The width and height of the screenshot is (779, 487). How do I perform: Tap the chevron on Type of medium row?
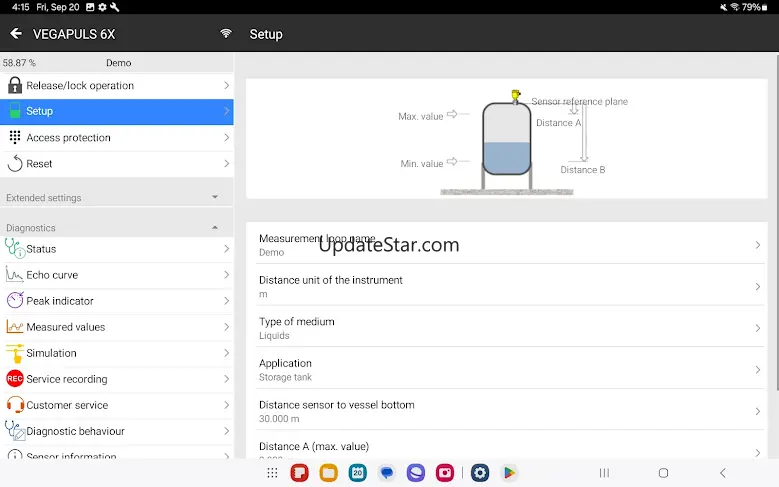pyautogui.click(x=758, y=328)
